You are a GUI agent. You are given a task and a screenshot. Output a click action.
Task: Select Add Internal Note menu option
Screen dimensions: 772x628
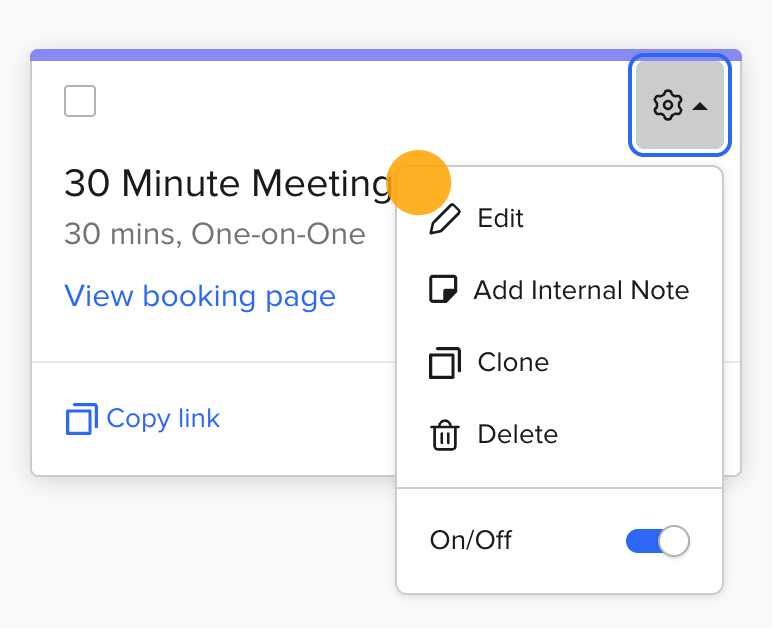pyautogui.click(x=559, y=290)
